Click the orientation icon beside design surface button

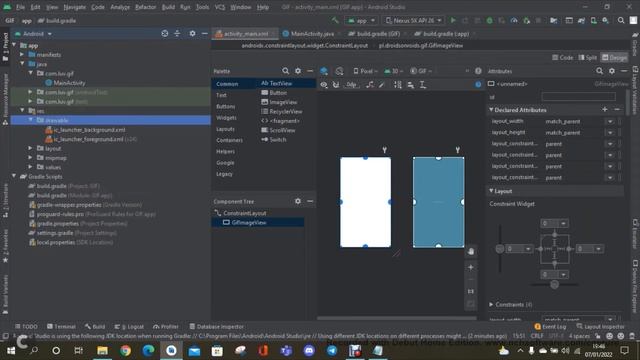pos(339,71)
